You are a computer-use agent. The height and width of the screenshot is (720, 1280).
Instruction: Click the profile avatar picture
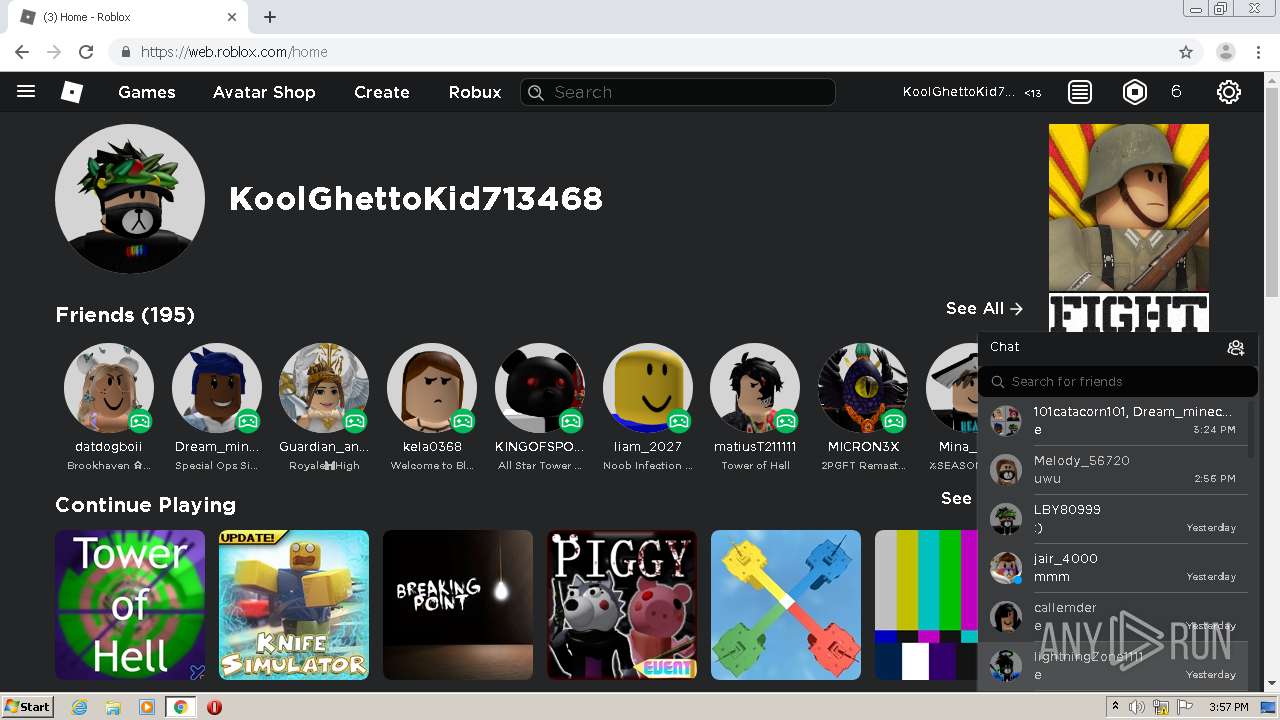pos(130,199)
